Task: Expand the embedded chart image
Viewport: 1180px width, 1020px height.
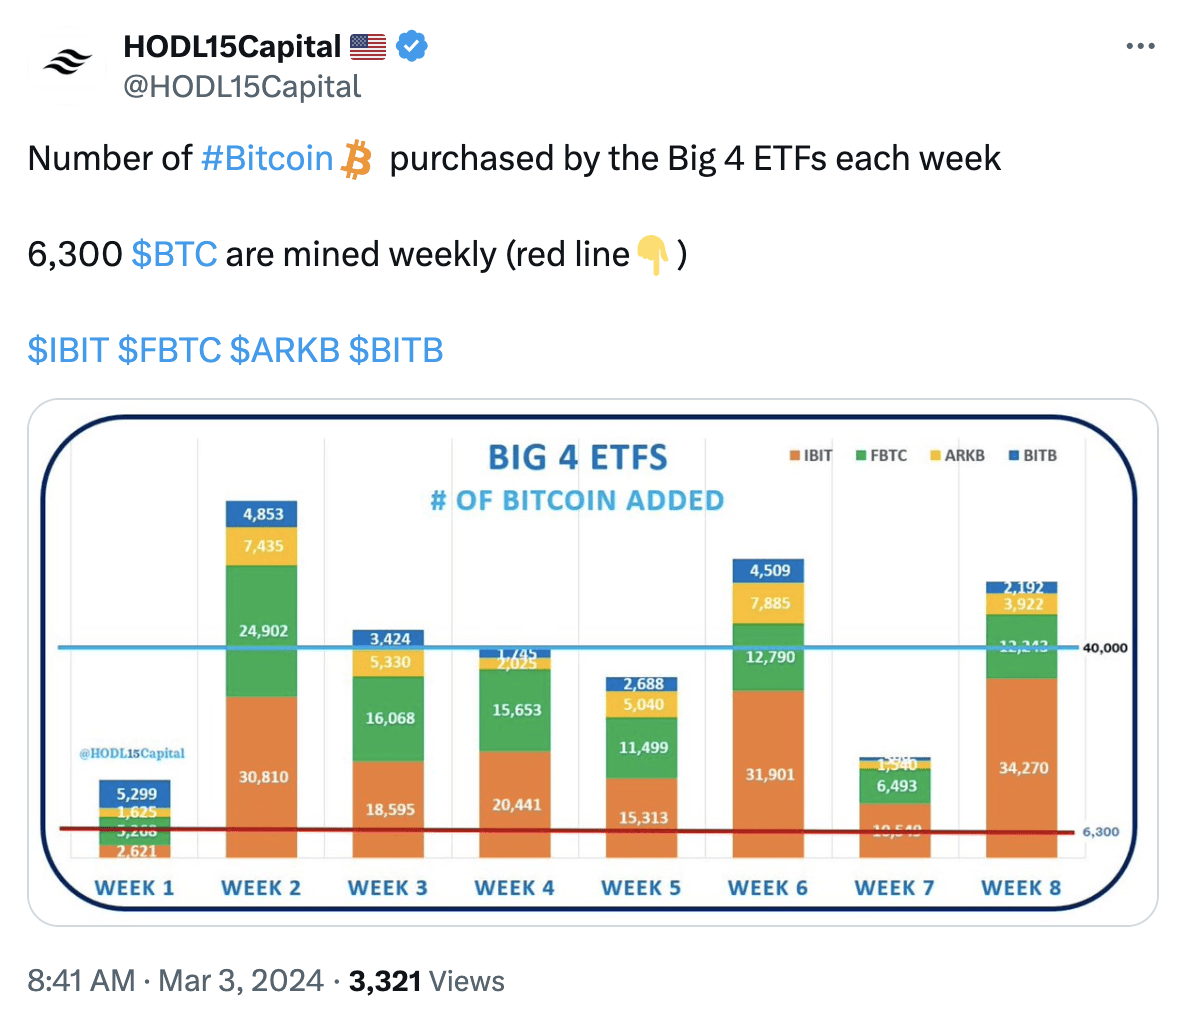Action: point(590,660)
